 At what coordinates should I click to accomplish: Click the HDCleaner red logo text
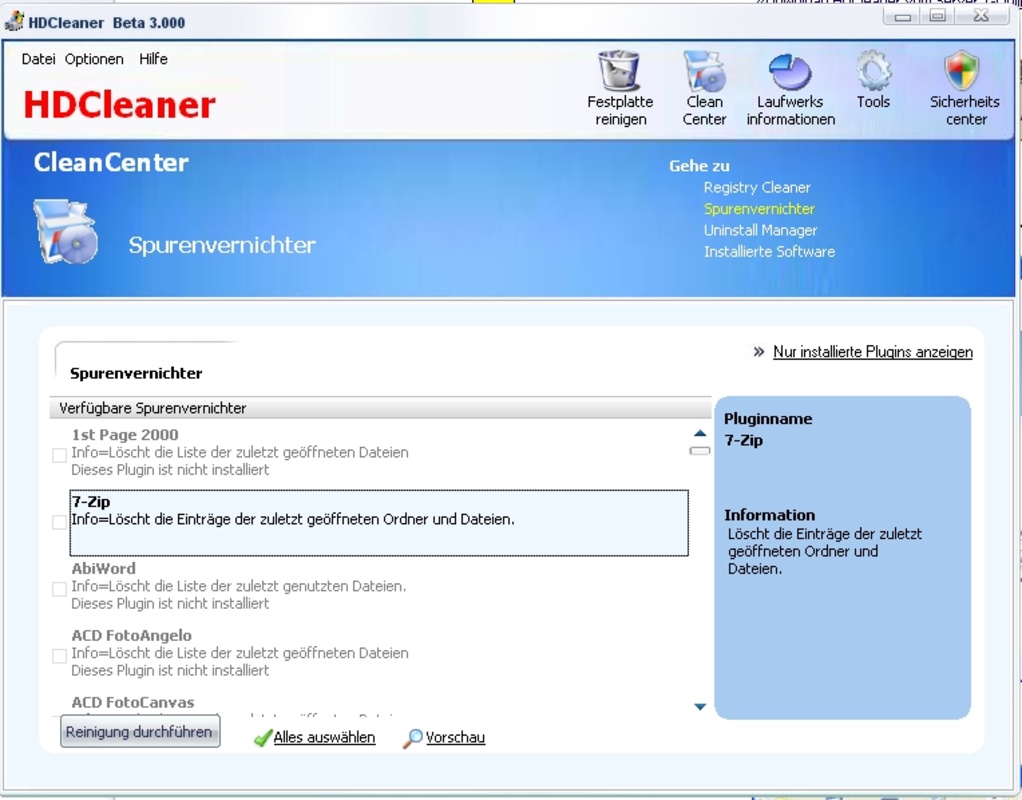point(119,105)
